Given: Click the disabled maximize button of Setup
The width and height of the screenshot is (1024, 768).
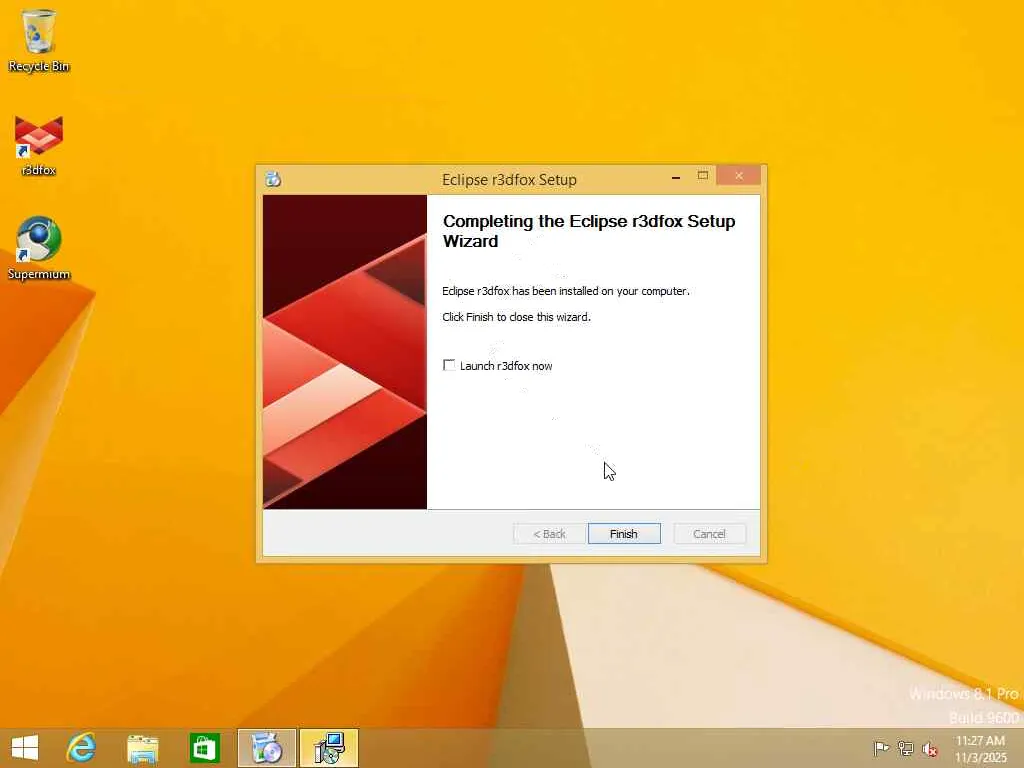Looking at the screenshot, I should [703, 176].
